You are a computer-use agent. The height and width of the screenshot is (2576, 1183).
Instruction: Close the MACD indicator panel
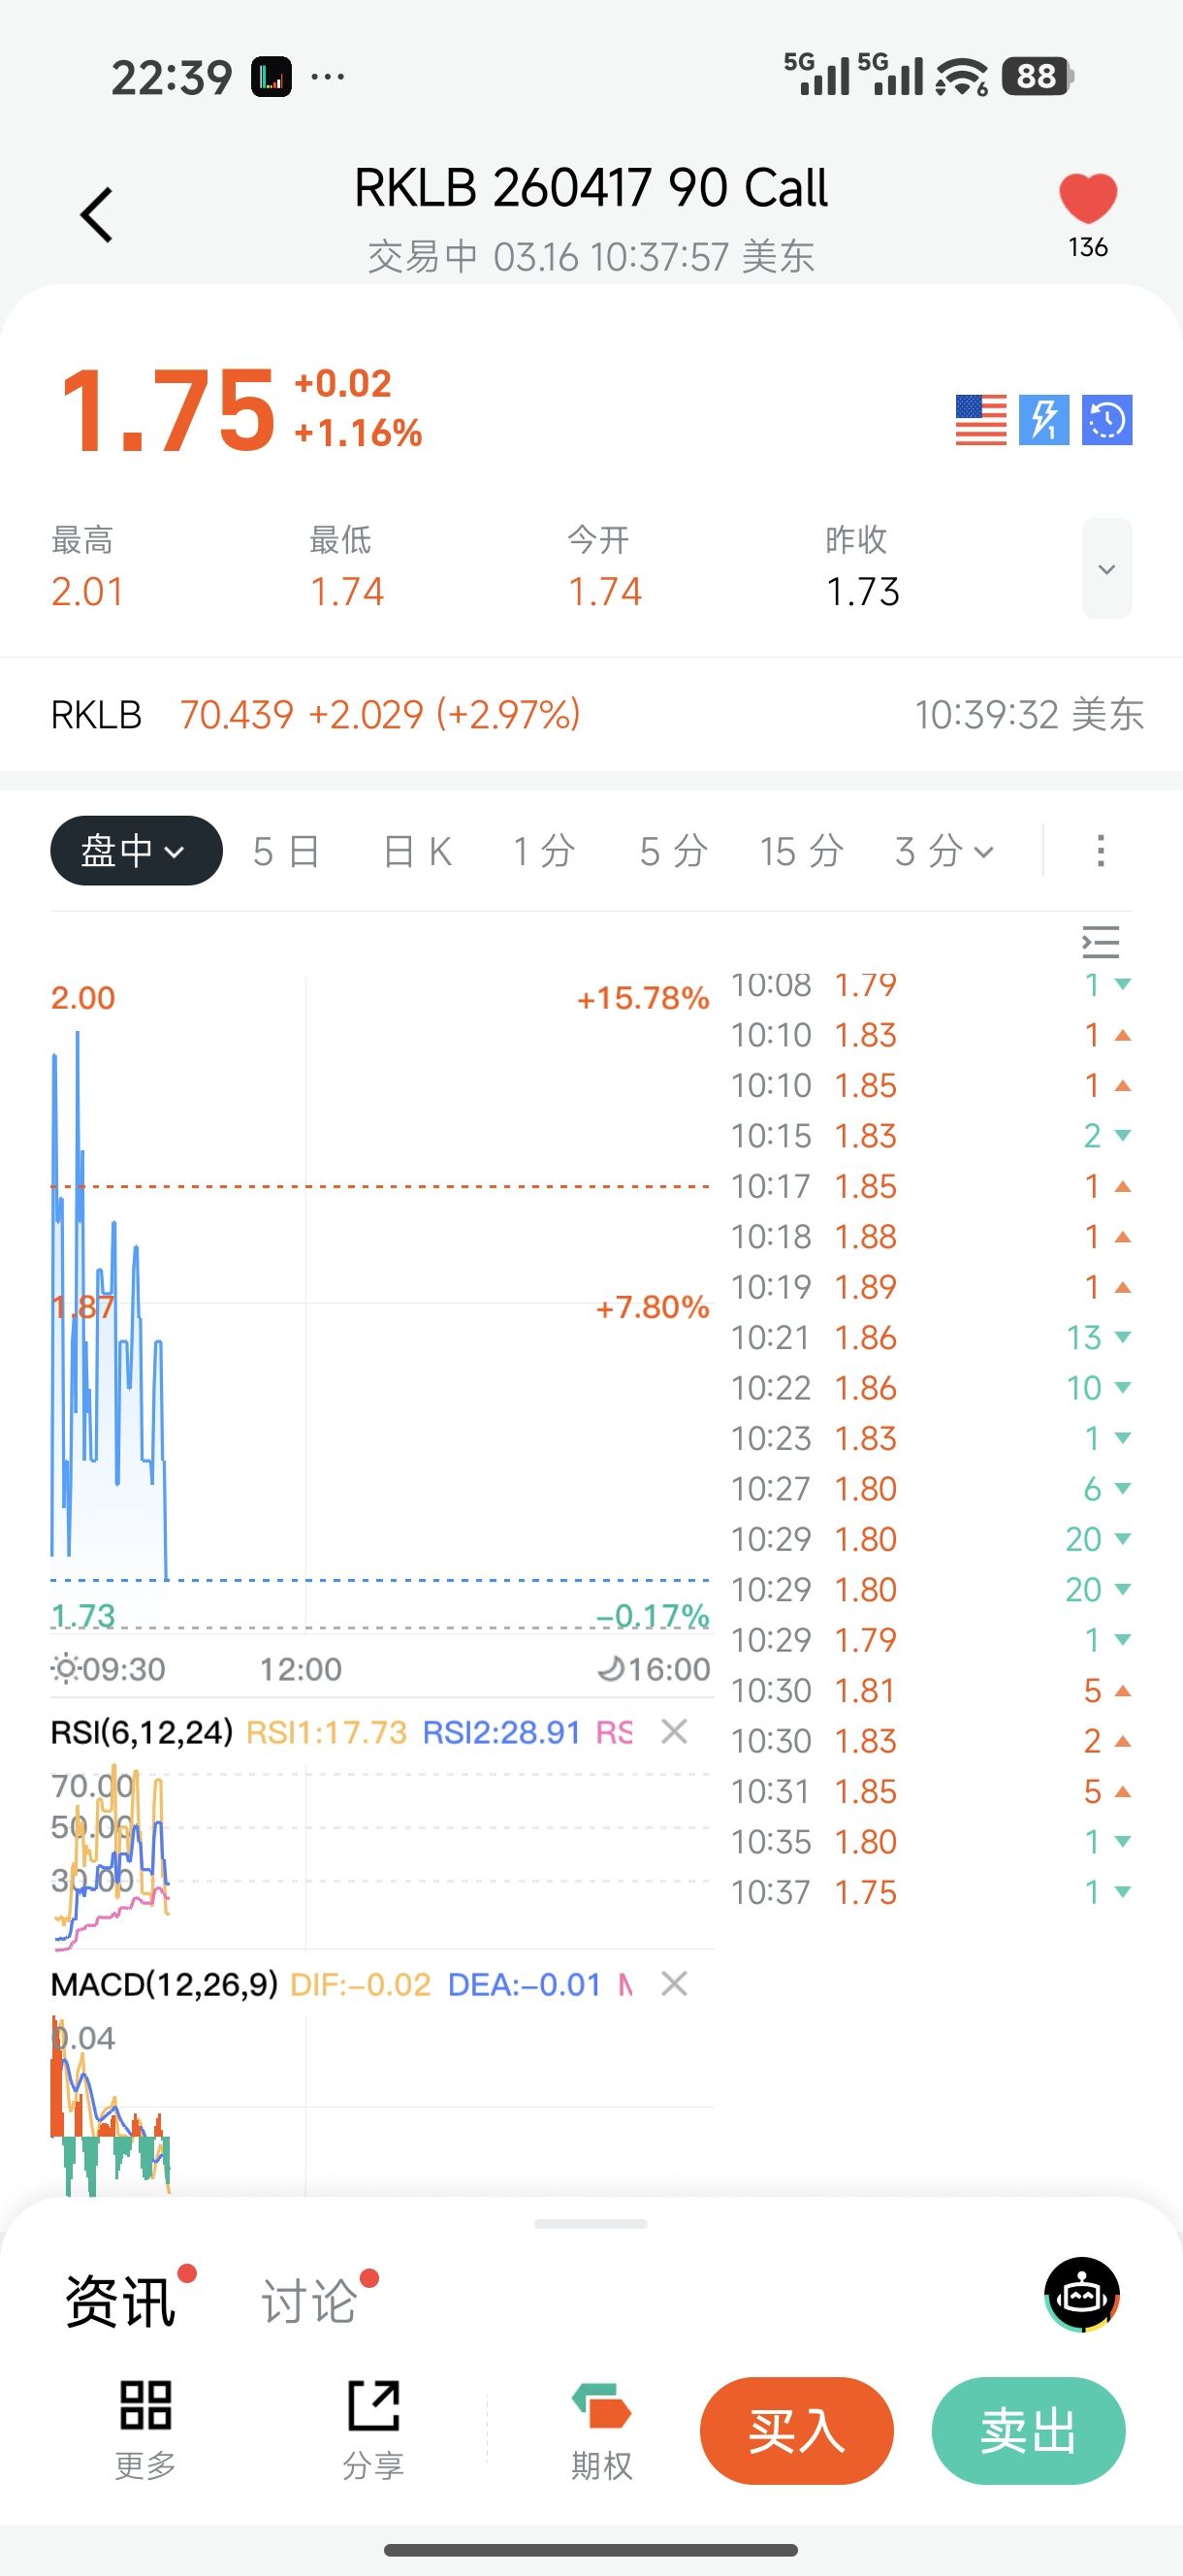point(675,1983)
